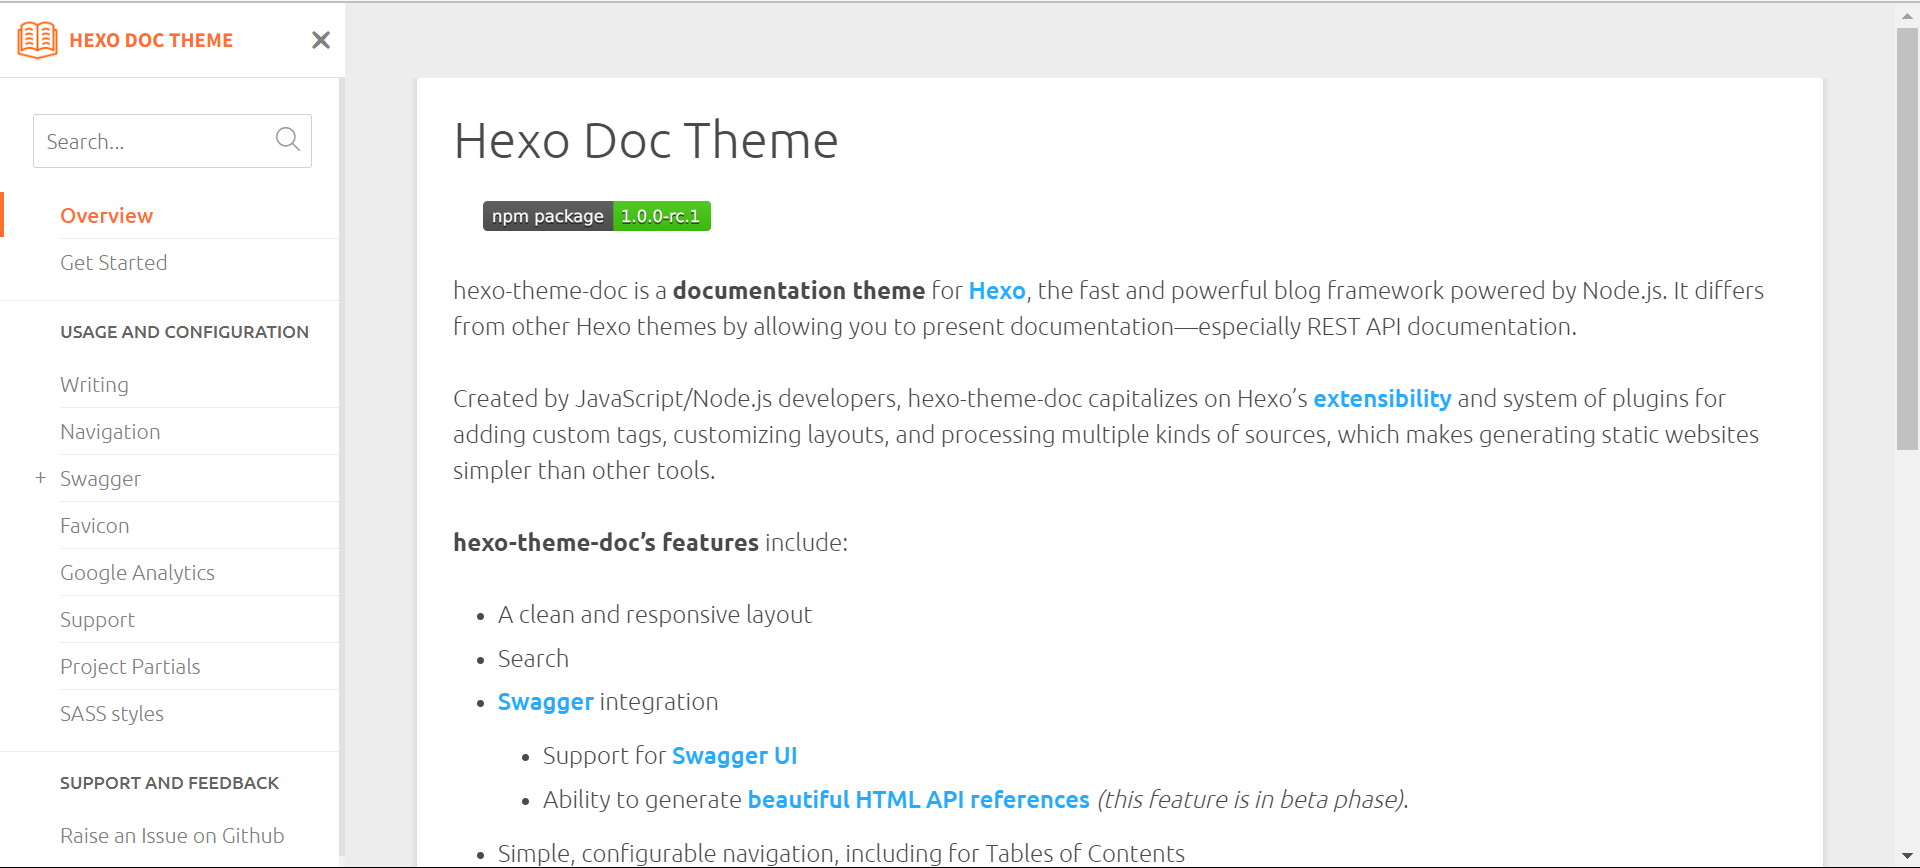Click the magnifying glass search icon

point(287,140)
